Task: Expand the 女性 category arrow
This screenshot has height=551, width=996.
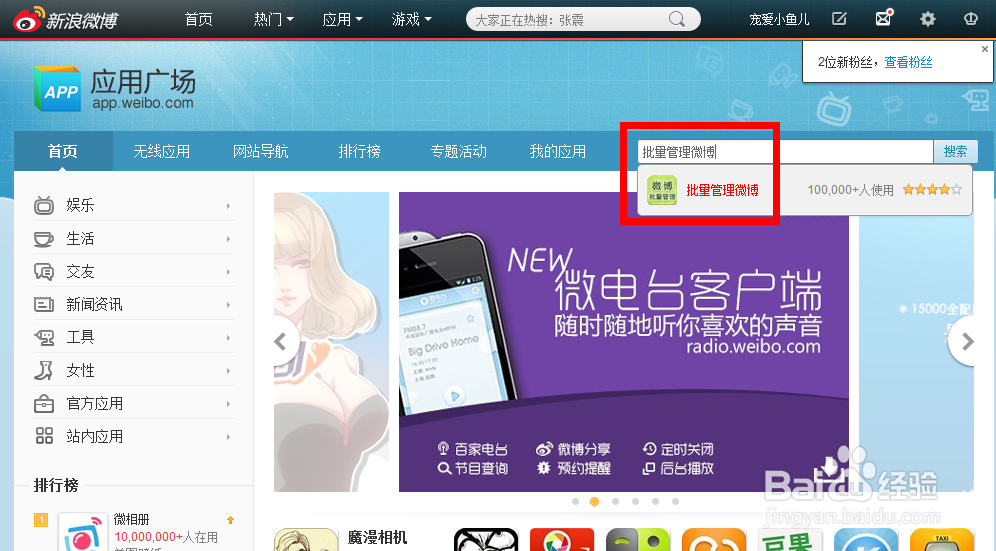Action: tap(228, 371)
